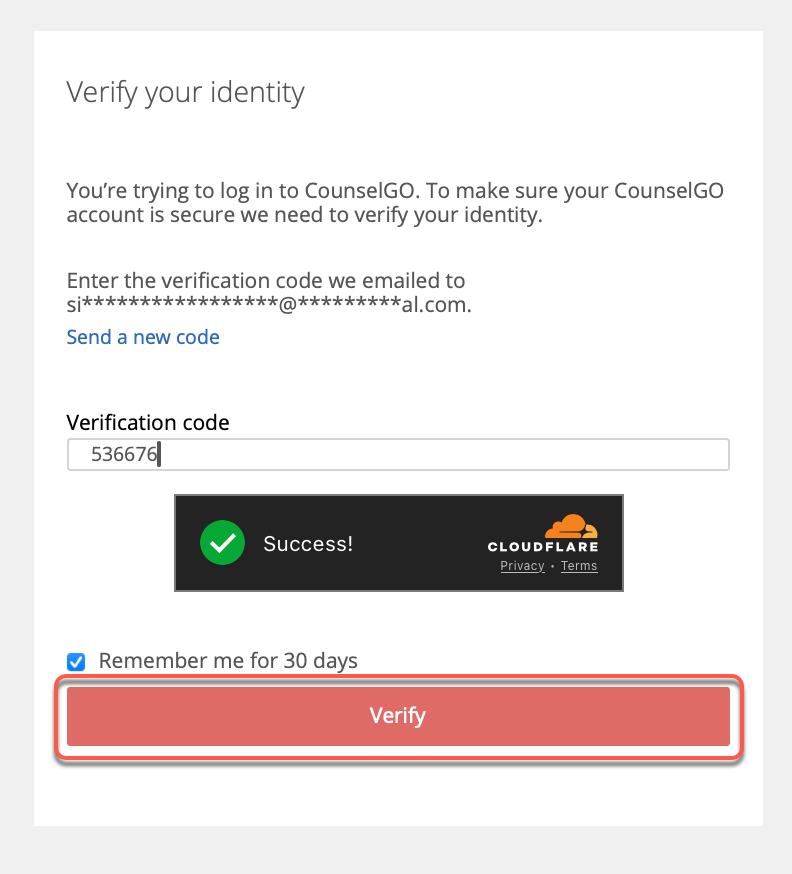Click the "Remember me for 30 days" label
The width and height of the screenshot is (792, 874).
tap(228, 661)
